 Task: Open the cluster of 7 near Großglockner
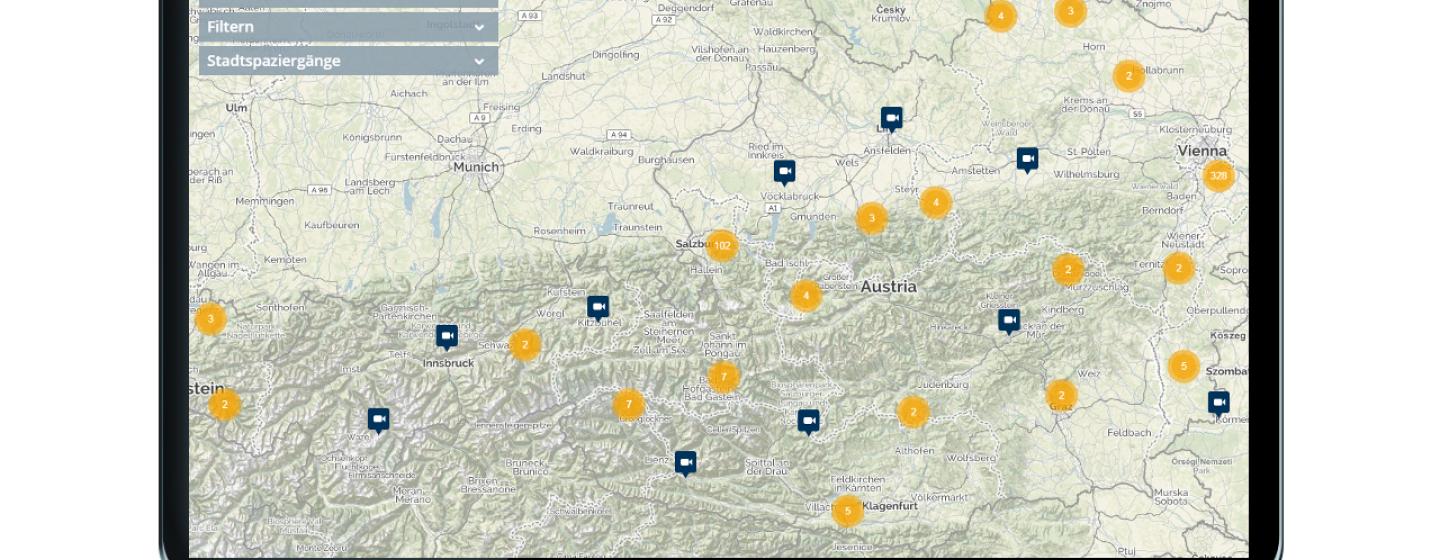tap(628, 405)
